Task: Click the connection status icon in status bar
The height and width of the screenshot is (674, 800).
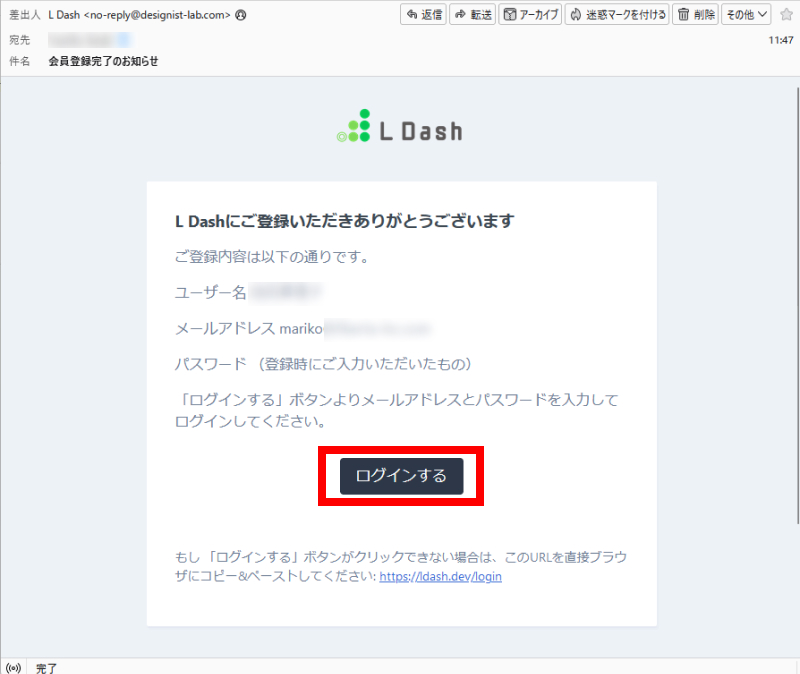Action: (14, 667)
